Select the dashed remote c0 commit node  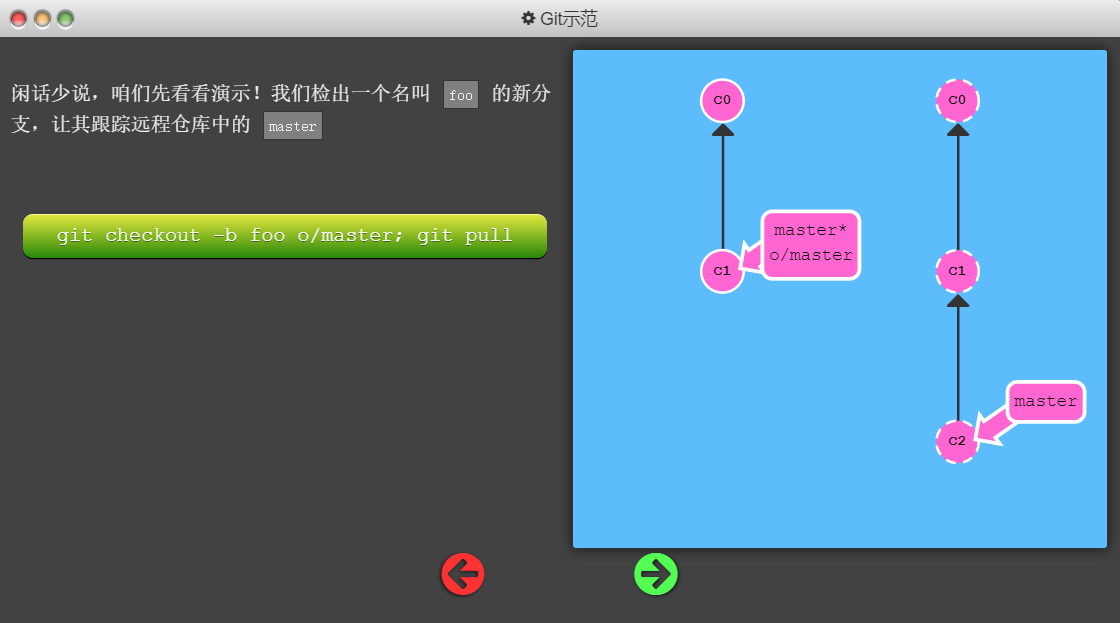[957, 101]
